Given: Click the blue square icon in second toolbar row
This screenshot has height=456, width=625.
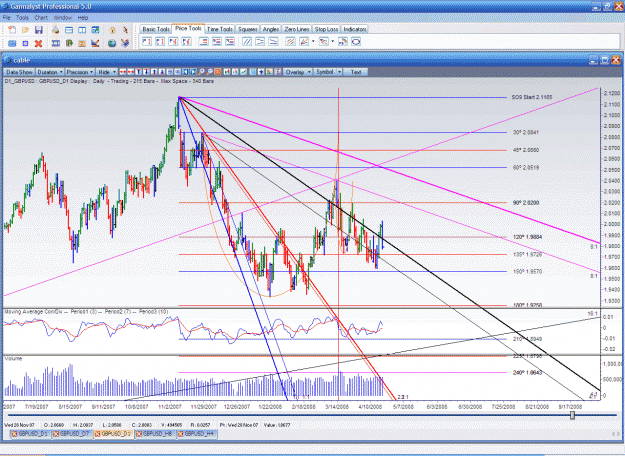Looking at the screenshot, I should (25, 43).
